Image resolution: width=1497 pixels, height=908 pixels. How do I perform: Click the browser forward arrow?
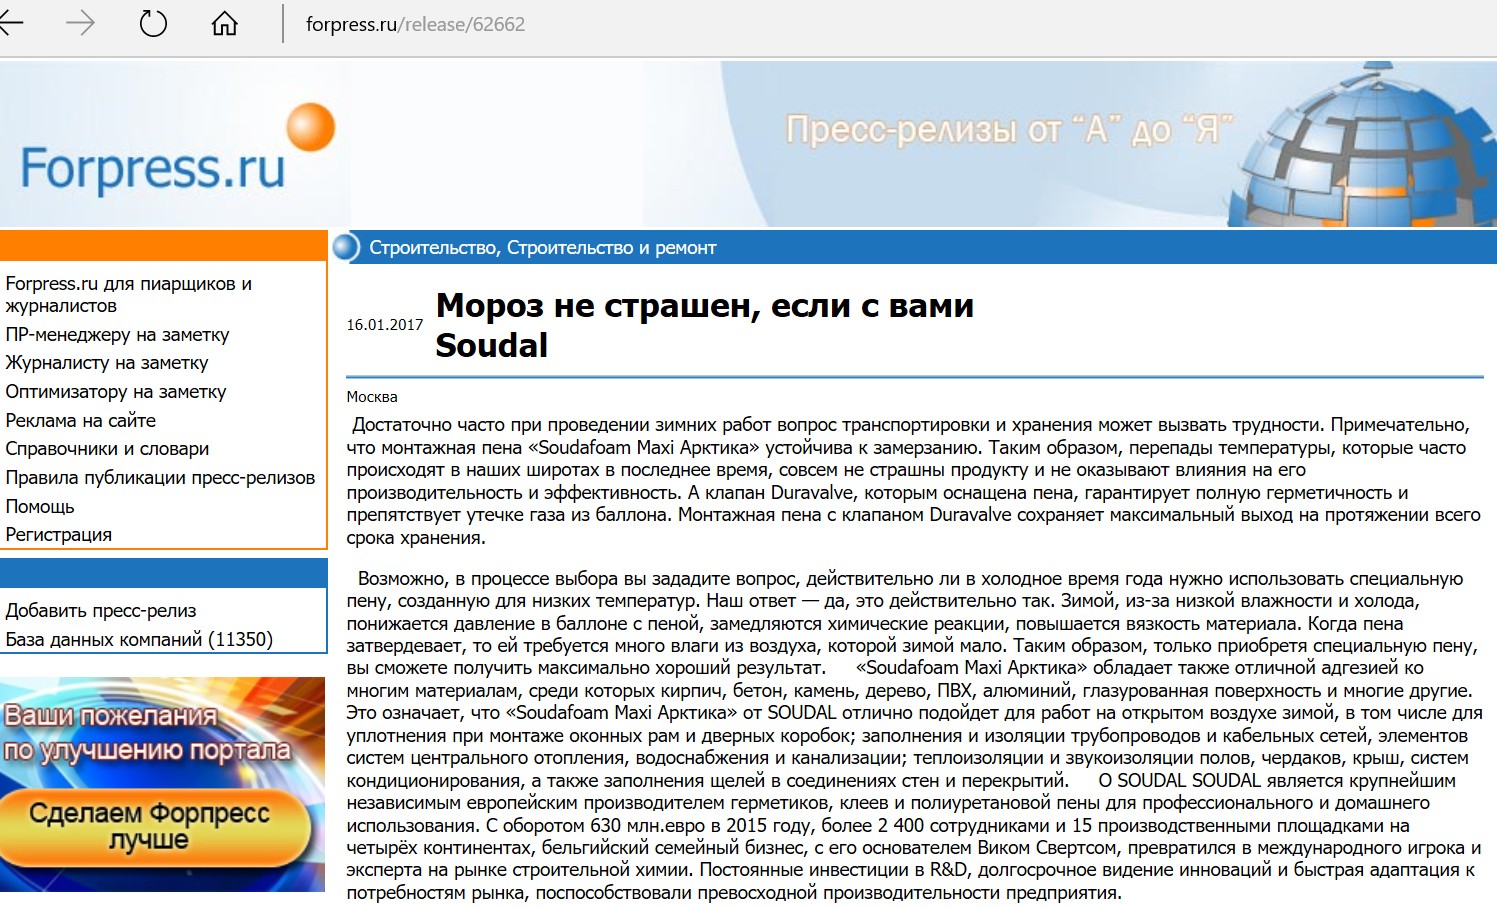tap(80, 23)
